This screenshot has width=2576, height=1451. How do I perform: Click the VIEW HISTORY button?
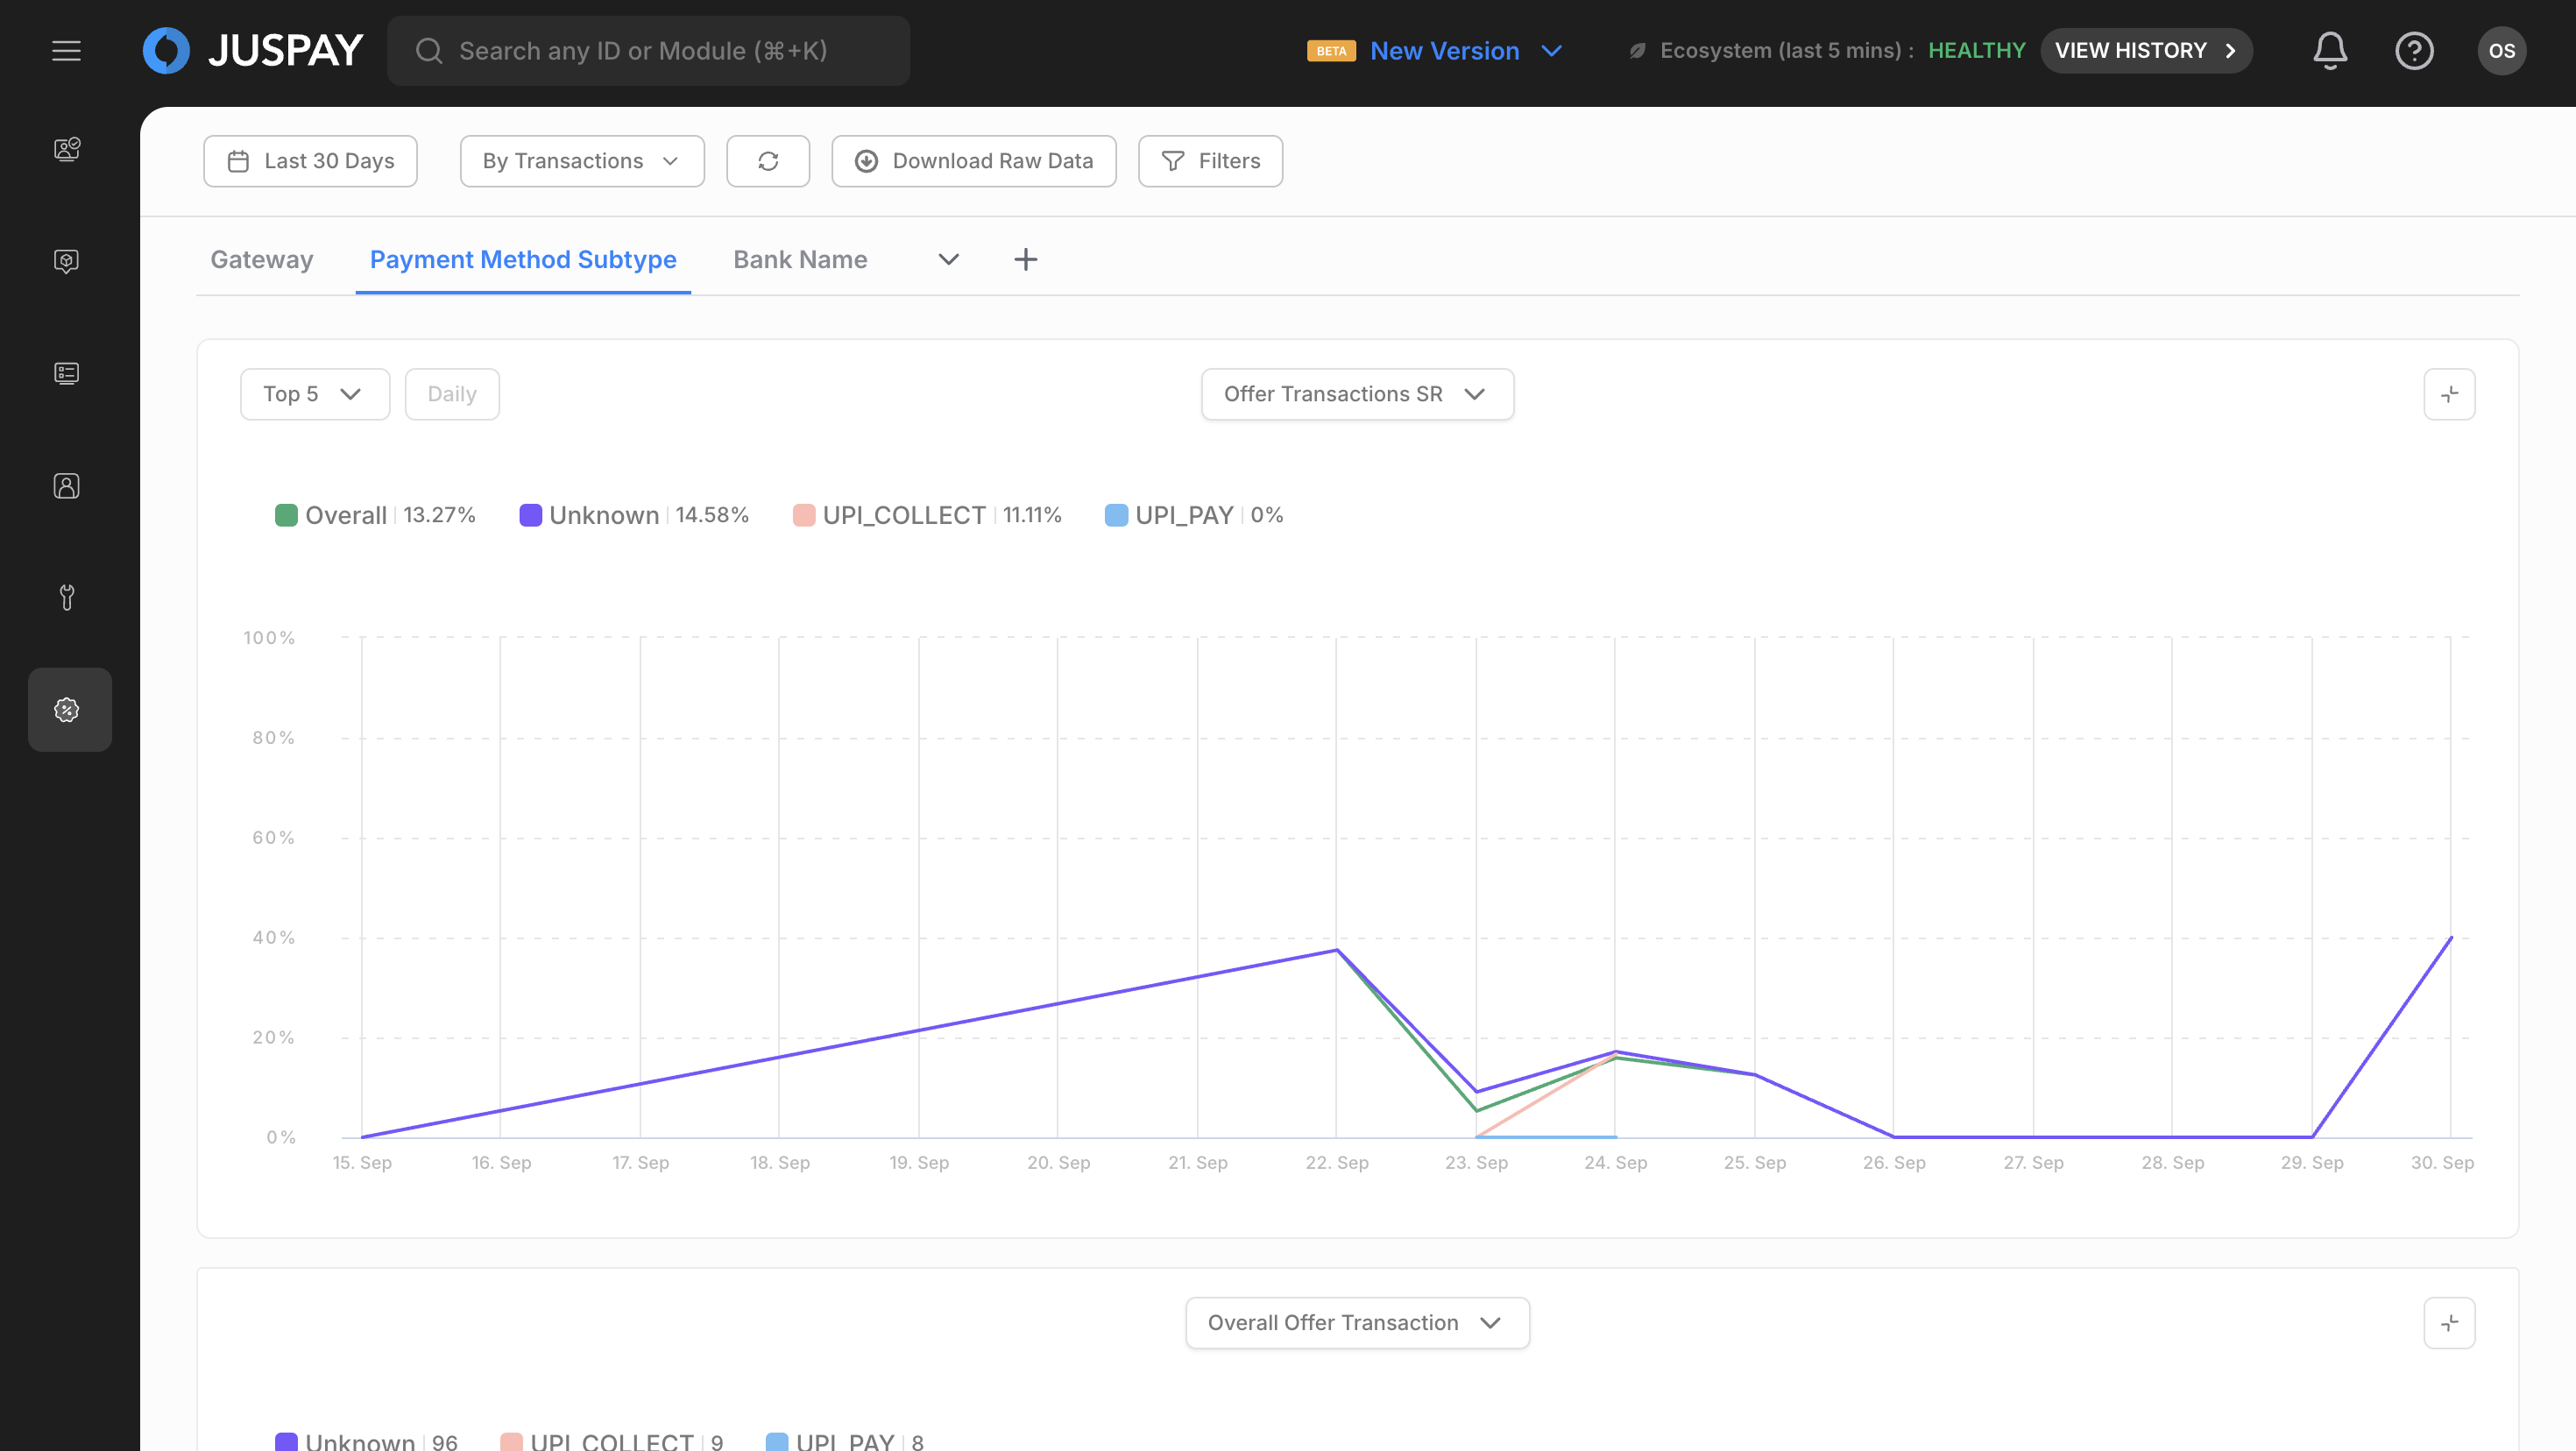2145,51
